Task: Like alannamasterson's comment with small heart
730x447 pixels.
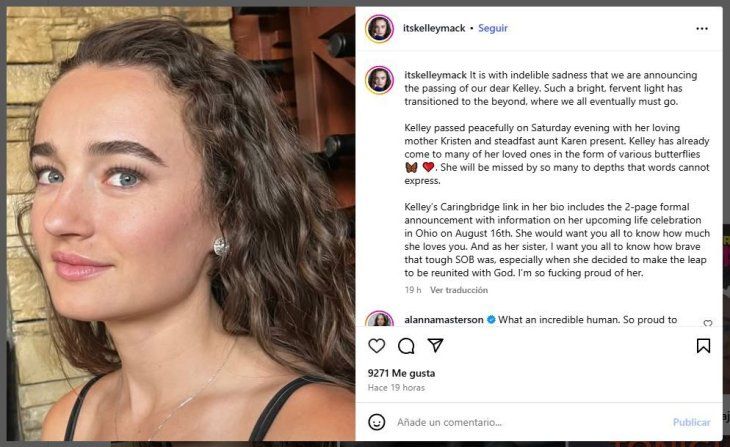Action: click(708, 323)
